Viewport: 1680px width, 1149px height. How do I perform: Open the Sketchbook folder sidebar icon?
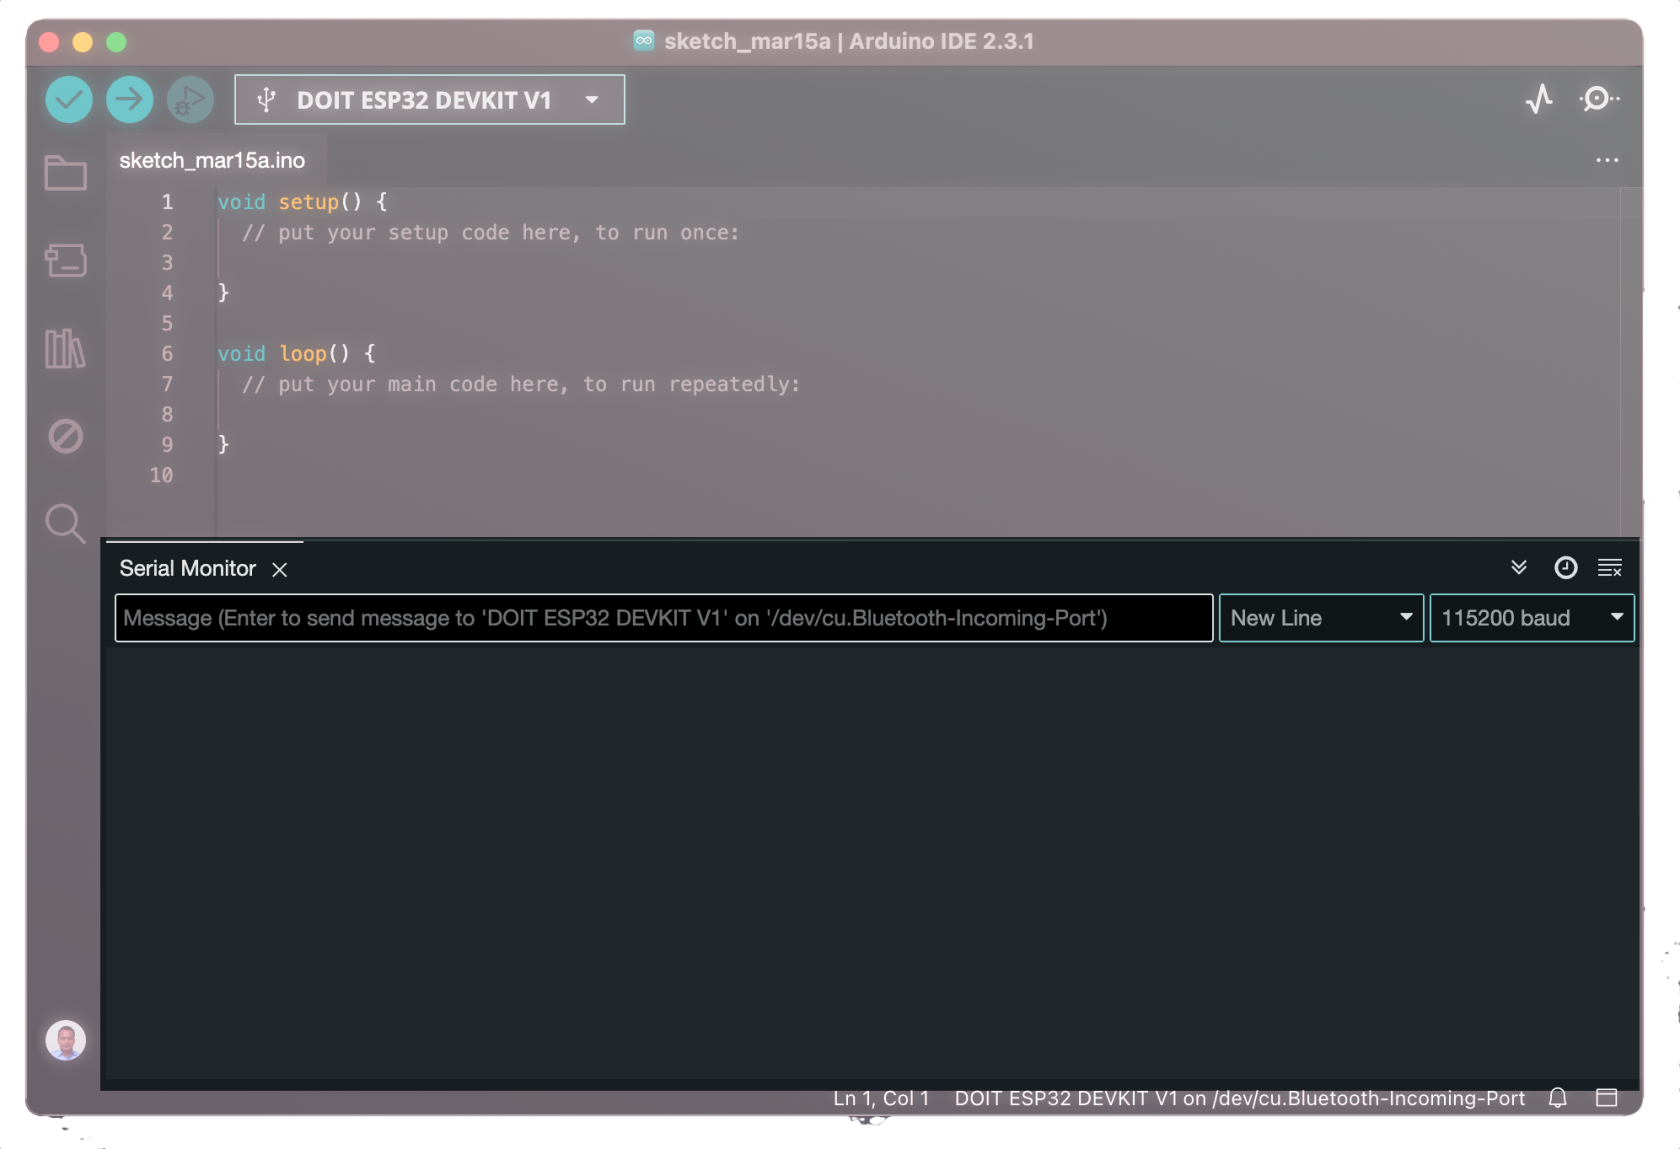point(65,173)
